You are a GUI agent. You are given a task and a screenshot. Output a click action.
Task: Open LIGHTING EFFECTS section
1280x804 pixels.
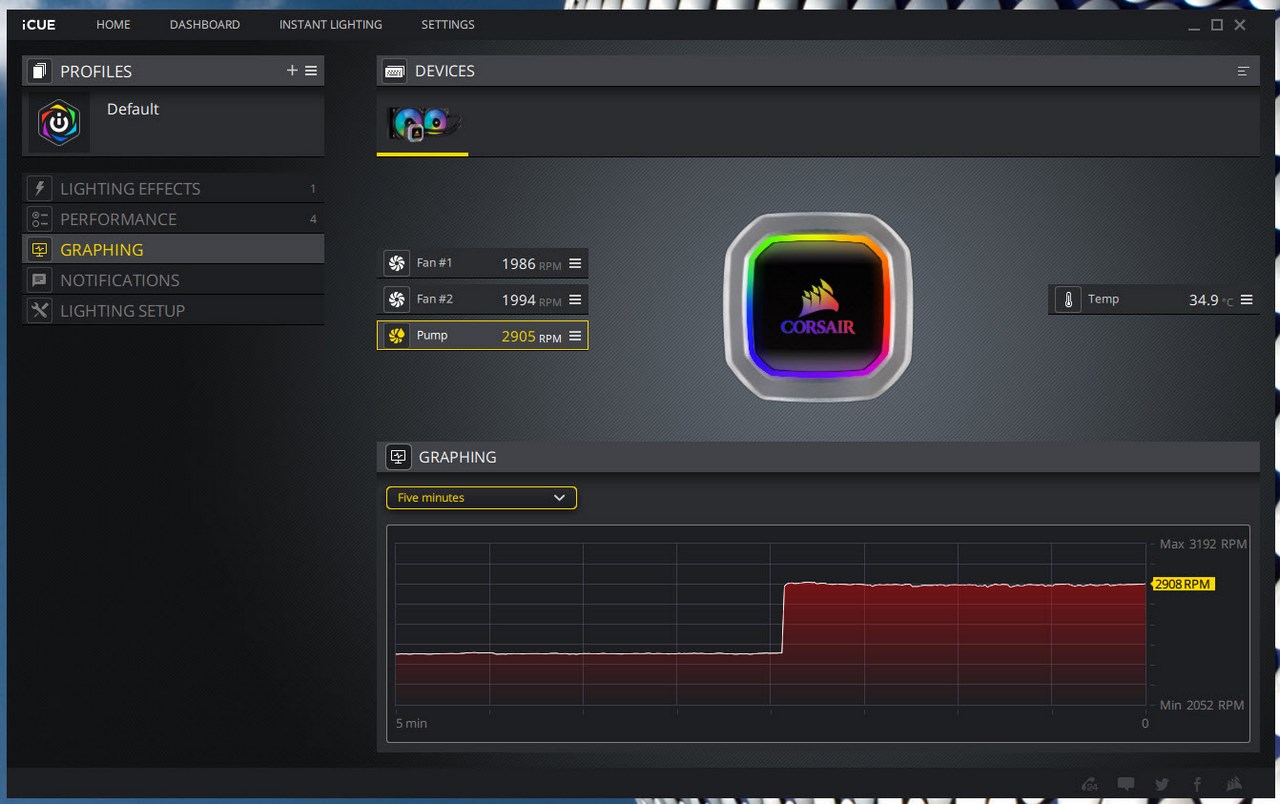[173, 188]
